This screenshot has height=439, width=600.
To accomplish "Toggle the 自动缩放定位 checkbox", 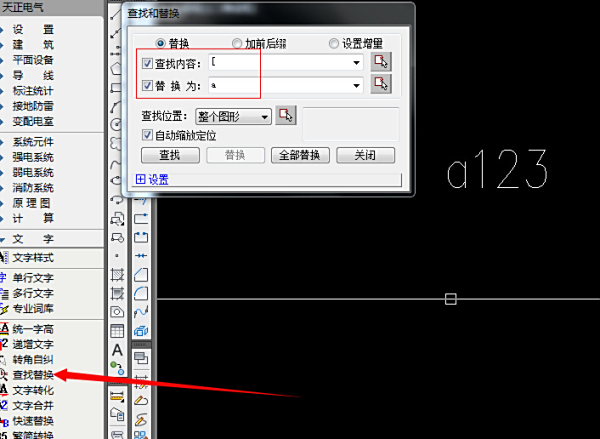I will tap(147, 135).
